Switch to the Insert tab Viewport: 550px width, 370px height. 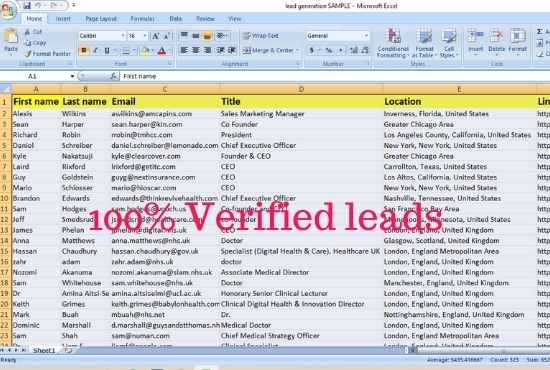[x=63, y=19]
